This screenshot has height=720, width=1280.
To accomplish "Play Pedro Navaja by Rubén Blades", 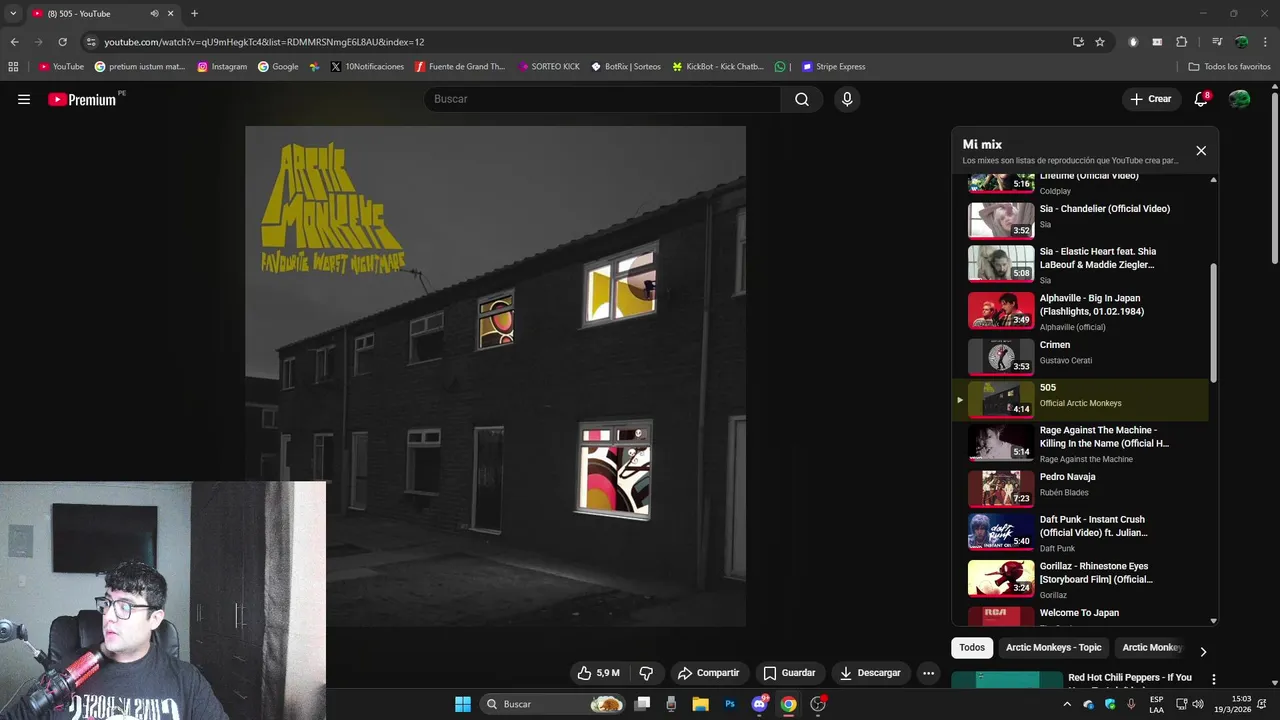I will [x=1080, y=488].
